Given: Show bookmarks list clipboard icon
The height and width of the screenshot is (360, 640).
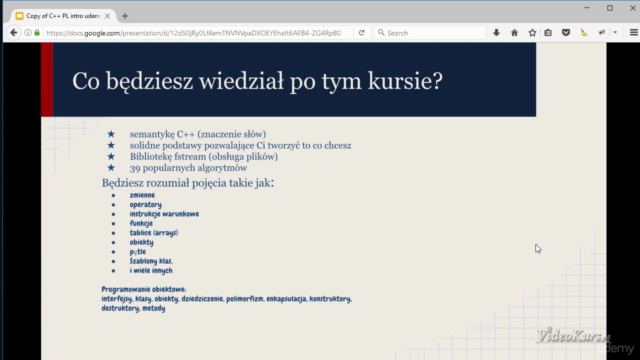Looking at the screenshot, I should click(x=548, y=33).
